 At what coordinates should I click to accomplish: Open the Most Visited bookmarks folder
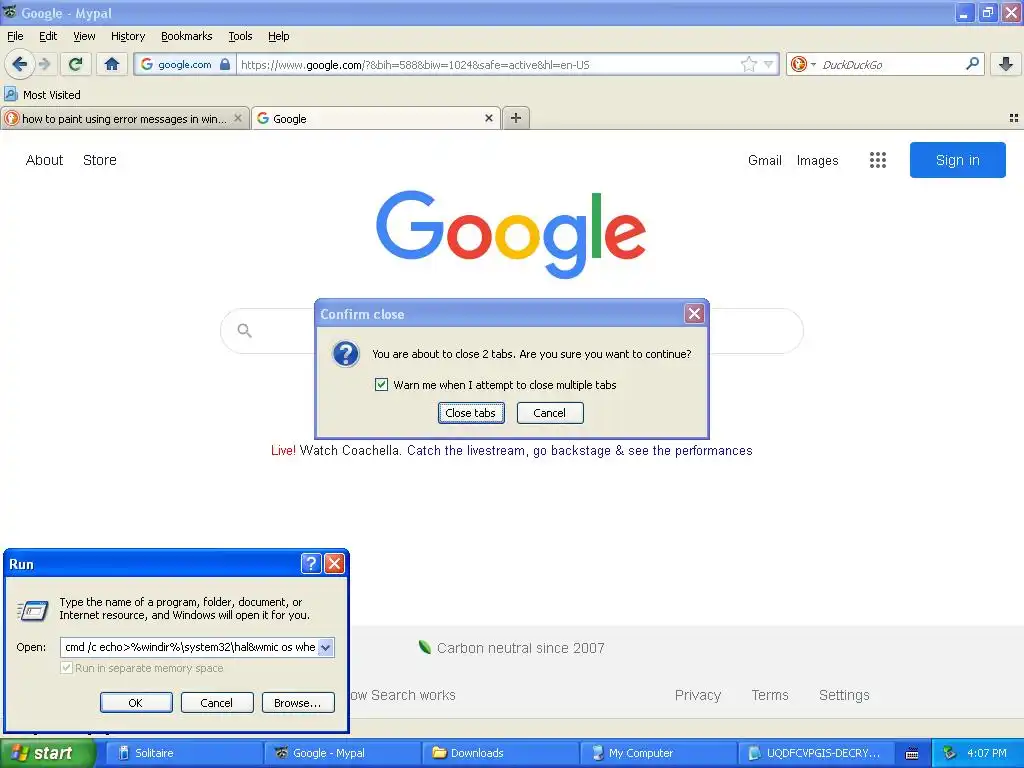tap(42, 95)
